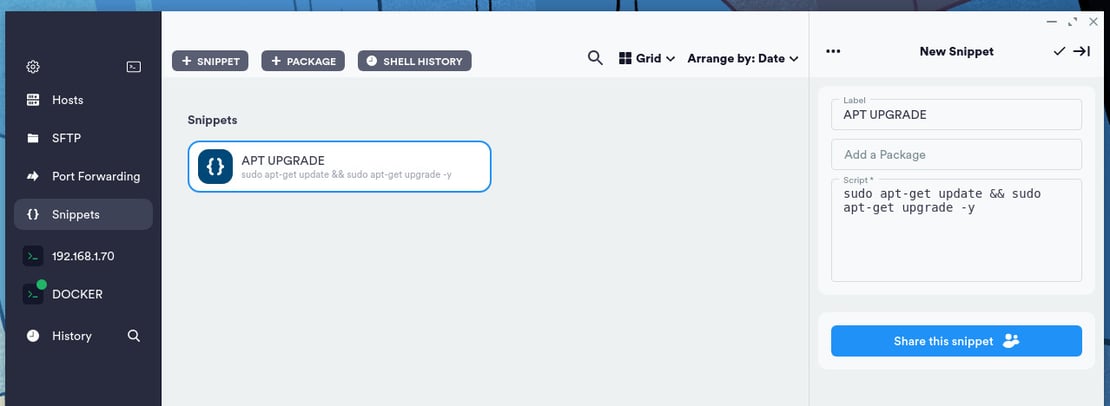Go to Hosts in the sidebar

pos(67,100)
